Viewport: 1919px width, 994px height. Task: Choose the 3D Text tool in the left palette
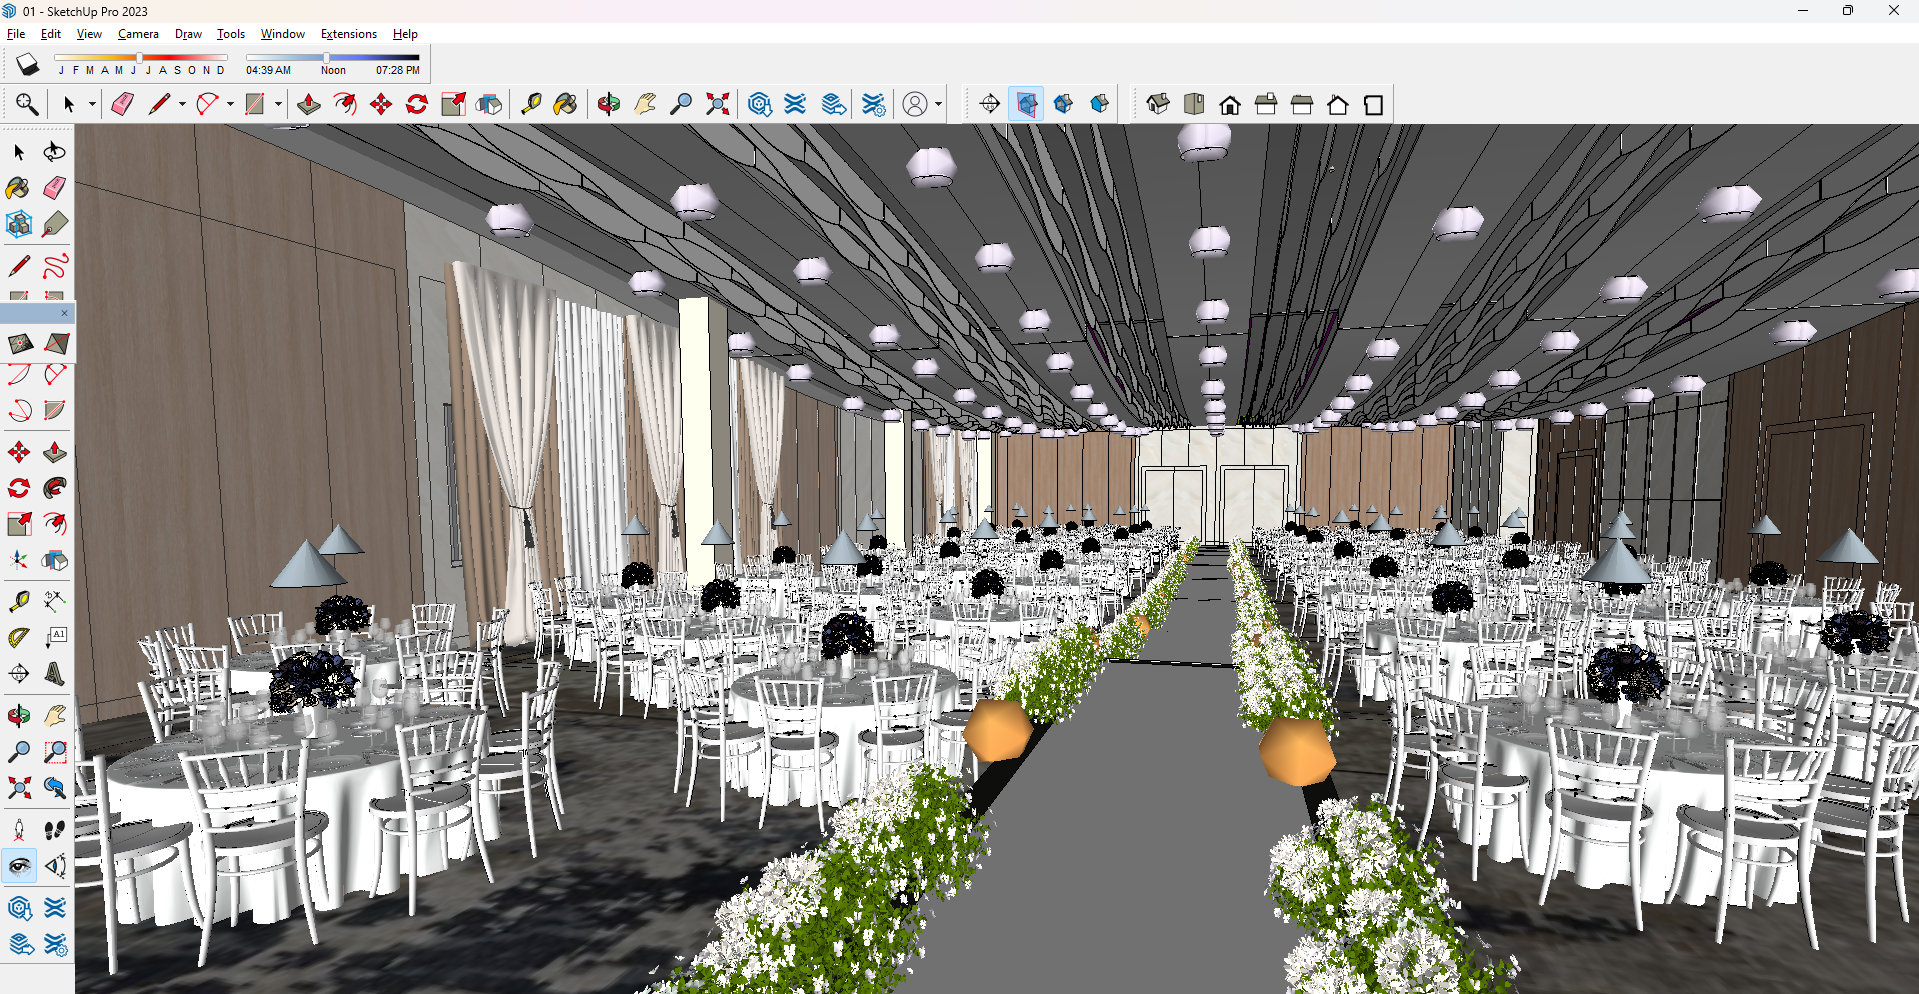(x=55, y=674)
